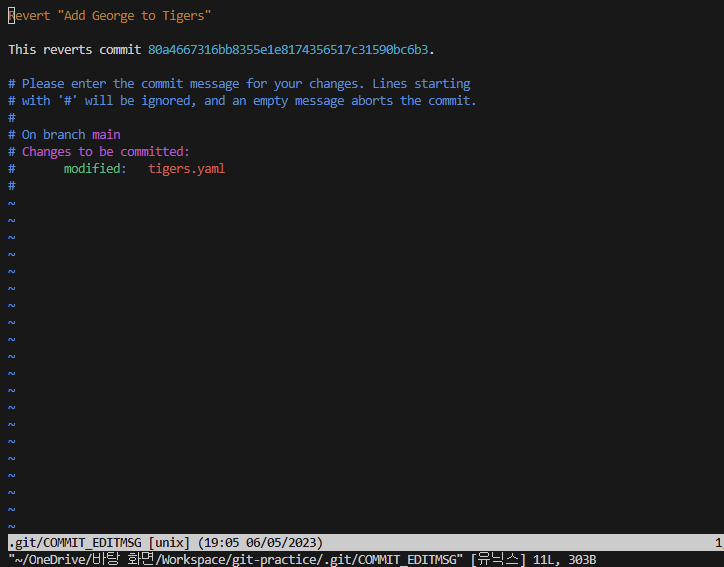Click the timestamp (19:05 06/05/2023) in status line
724x567 pixels.
[260, 543]
